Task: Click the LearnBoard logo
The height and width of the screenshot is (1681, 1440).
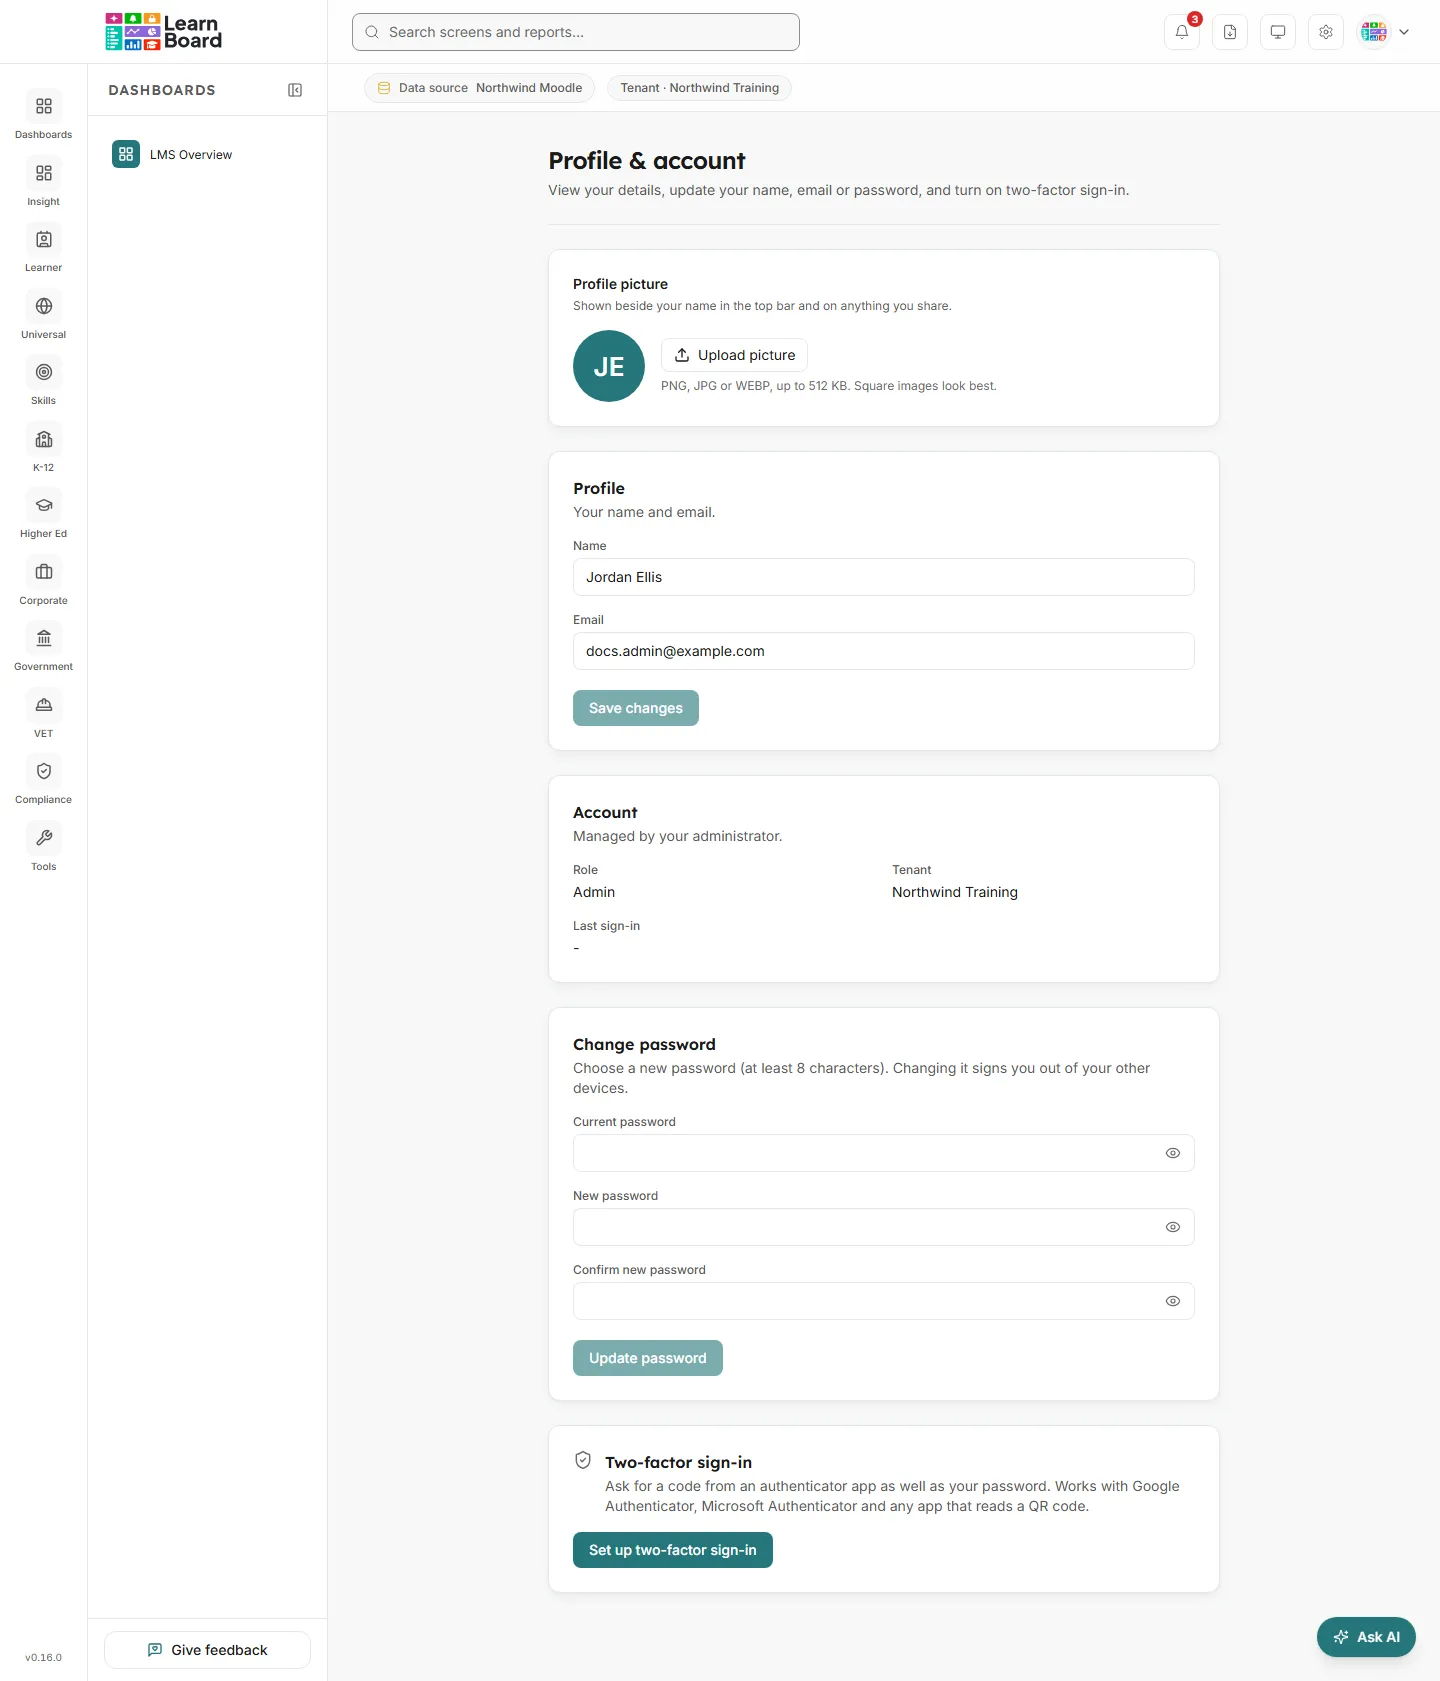Action: click(164, 32)
